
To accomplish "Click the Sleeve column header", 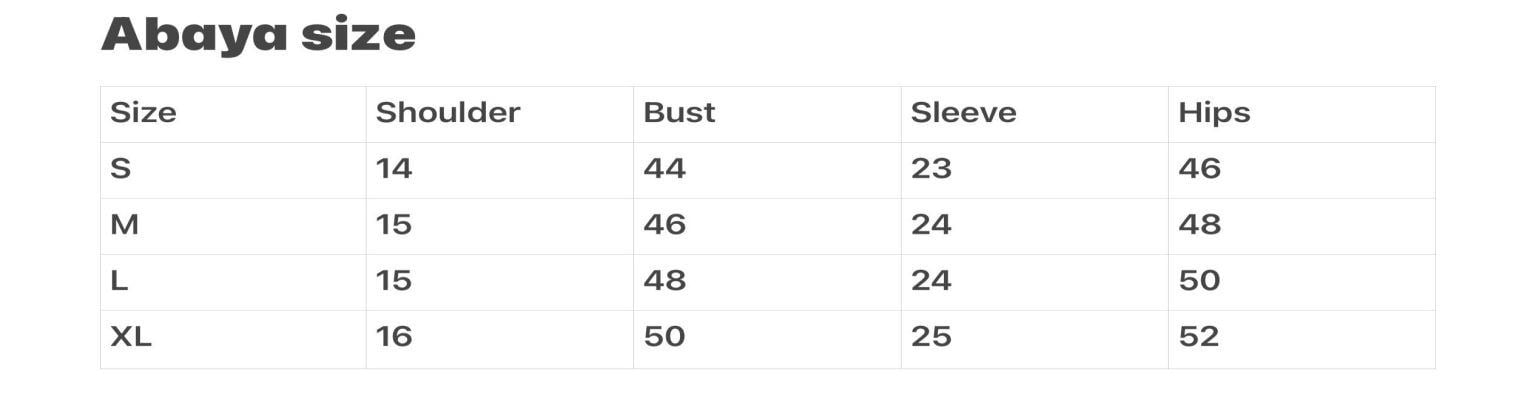I will (x=963, y=113).
